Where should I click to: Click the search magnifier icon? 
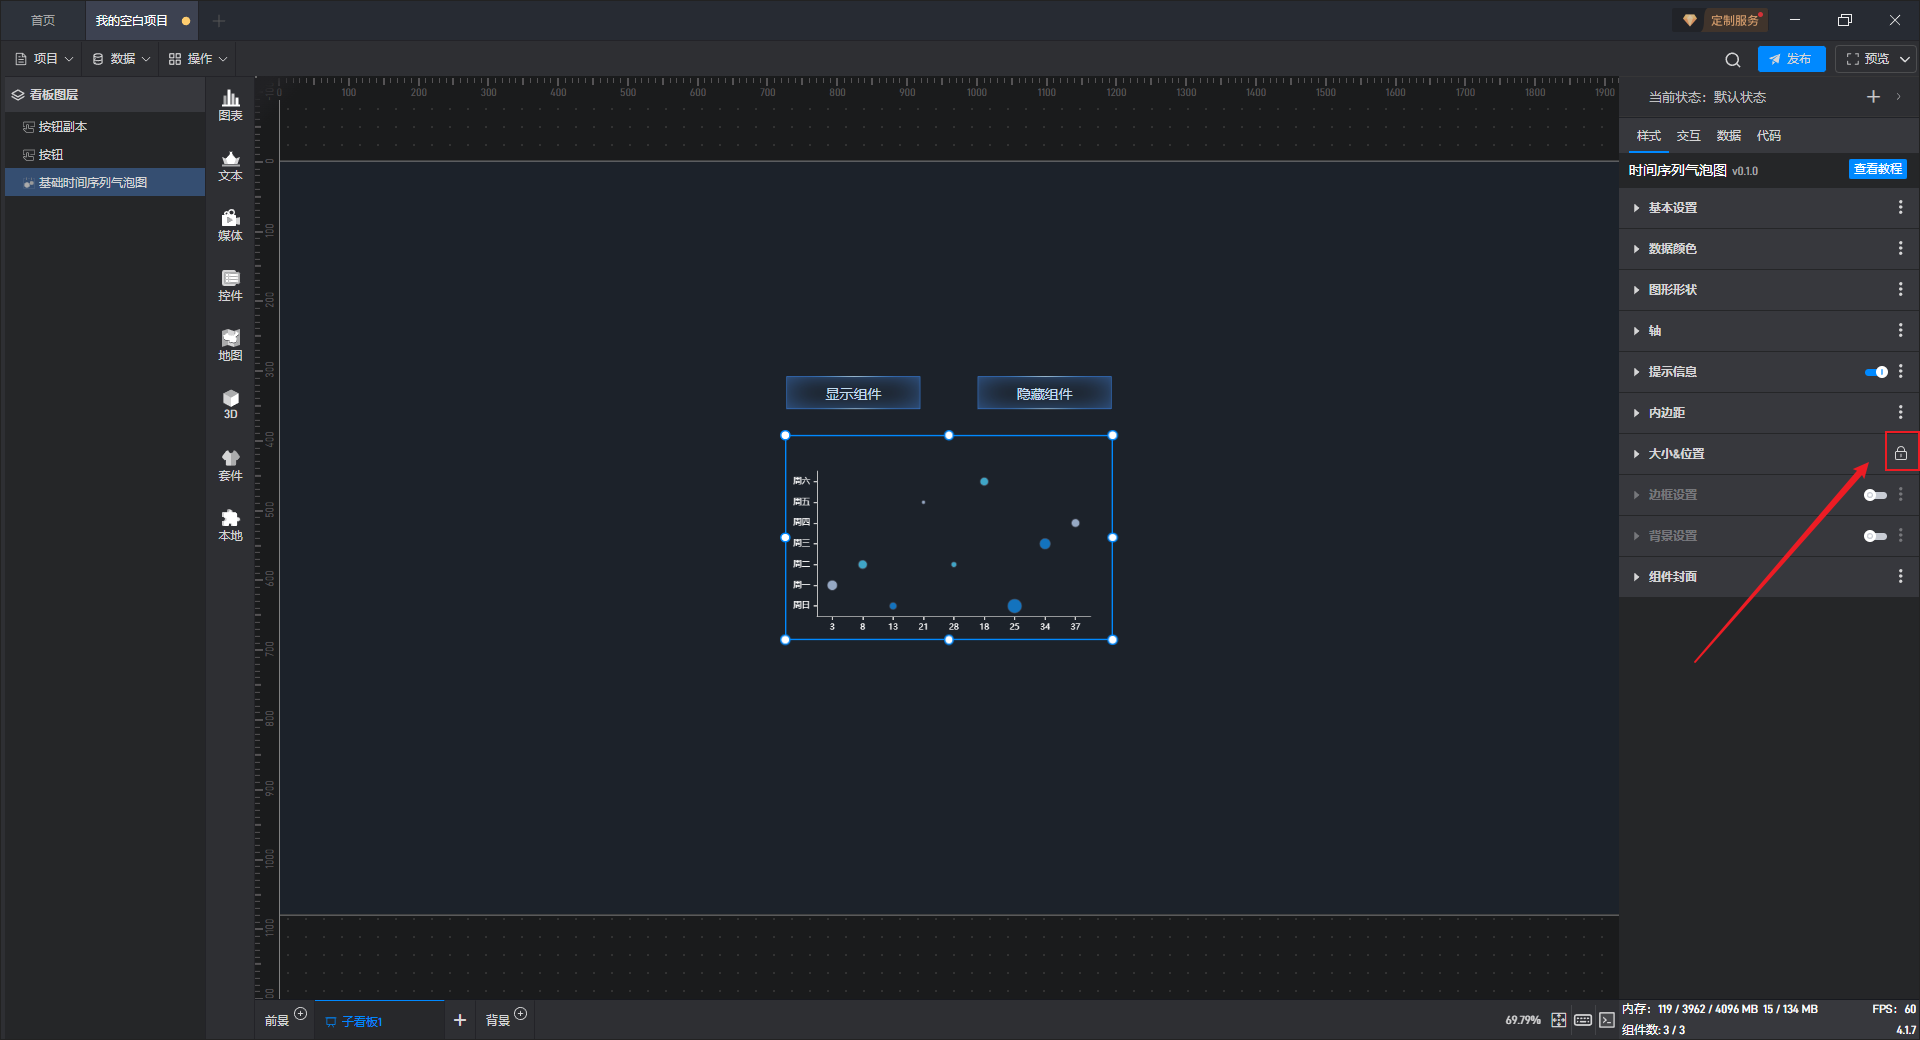[x=1733, y=60]
